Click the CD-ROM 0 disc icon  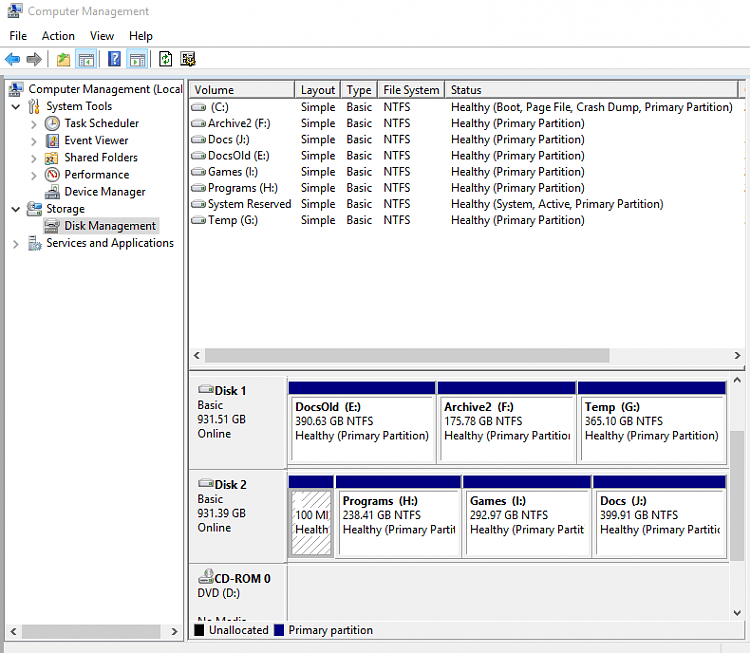pos(206,576)
